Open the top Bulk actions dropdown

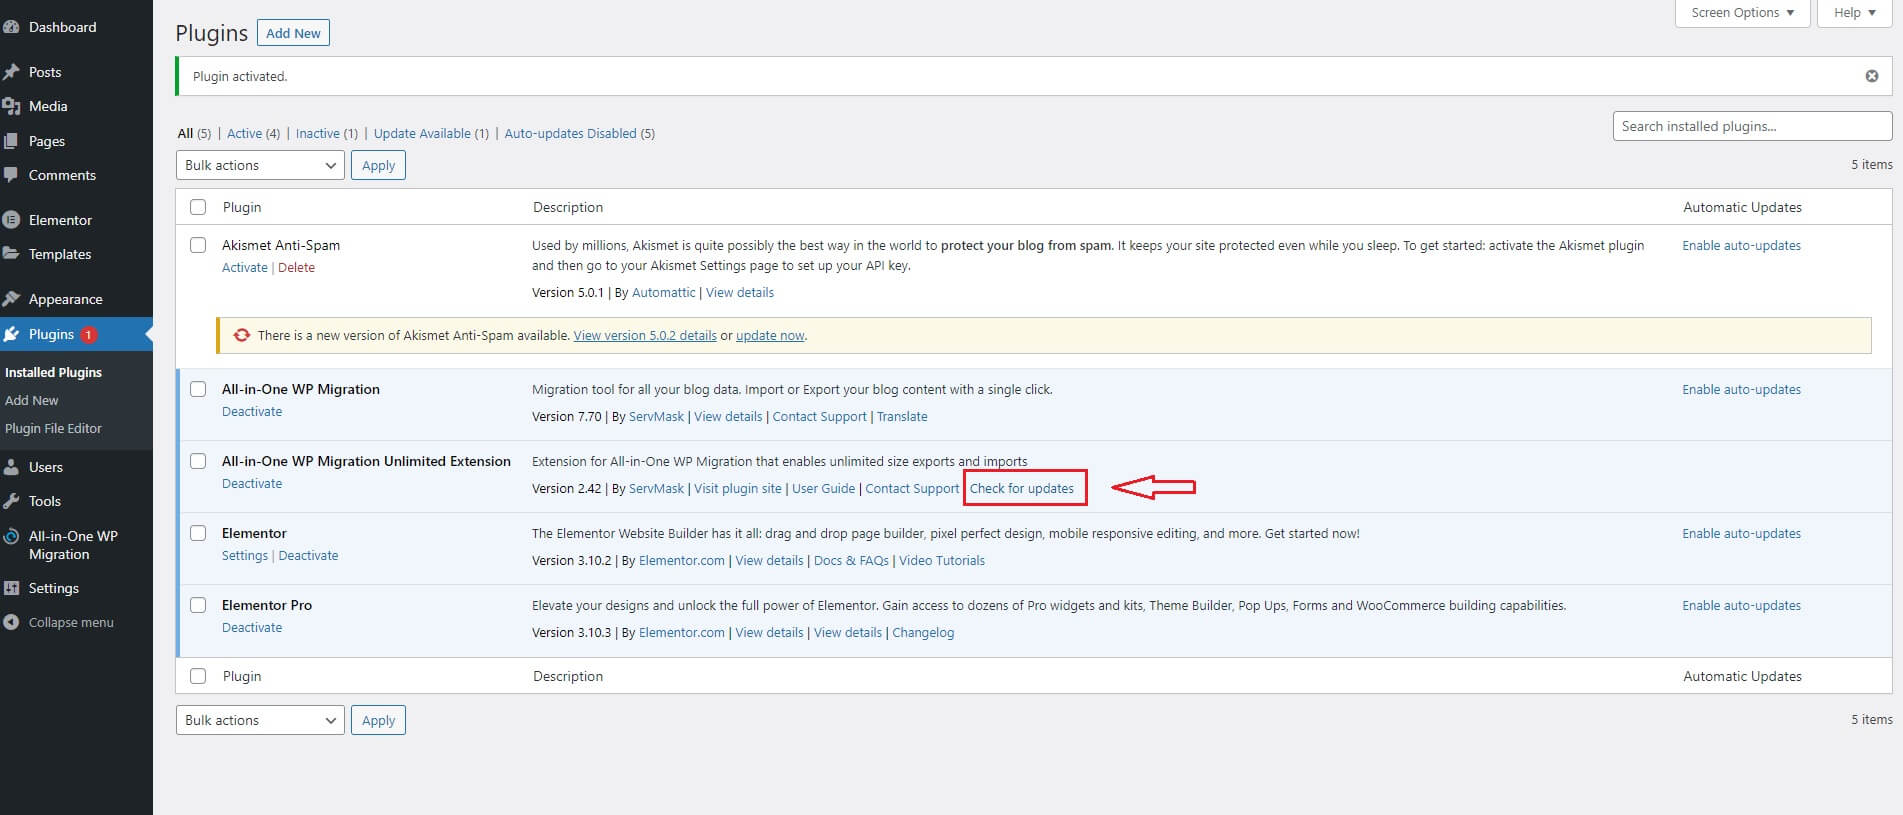[260, 165]
